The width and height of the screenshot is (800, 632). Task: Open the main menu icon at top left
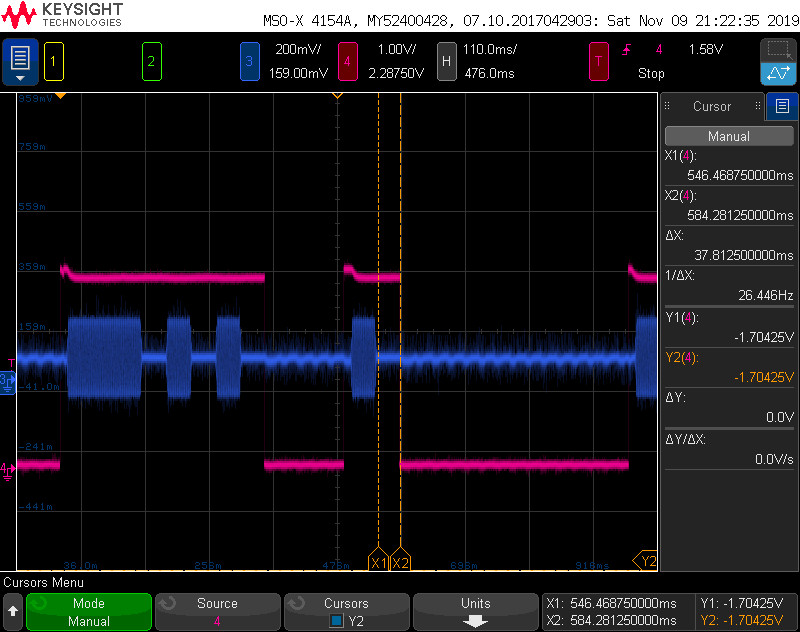[x=20, y=62]
